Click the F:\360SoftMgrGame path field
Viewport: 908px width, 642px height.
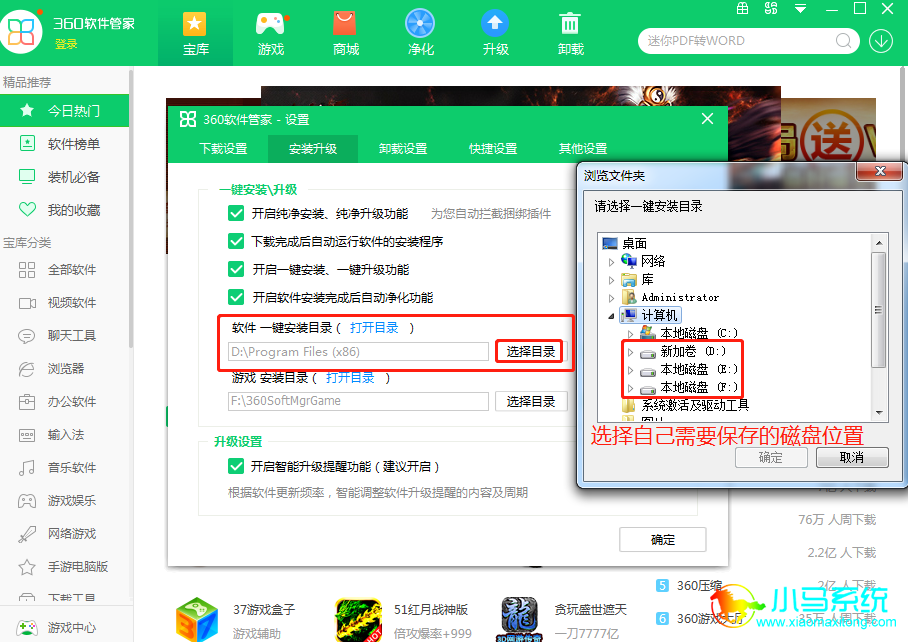coord(358,401)
